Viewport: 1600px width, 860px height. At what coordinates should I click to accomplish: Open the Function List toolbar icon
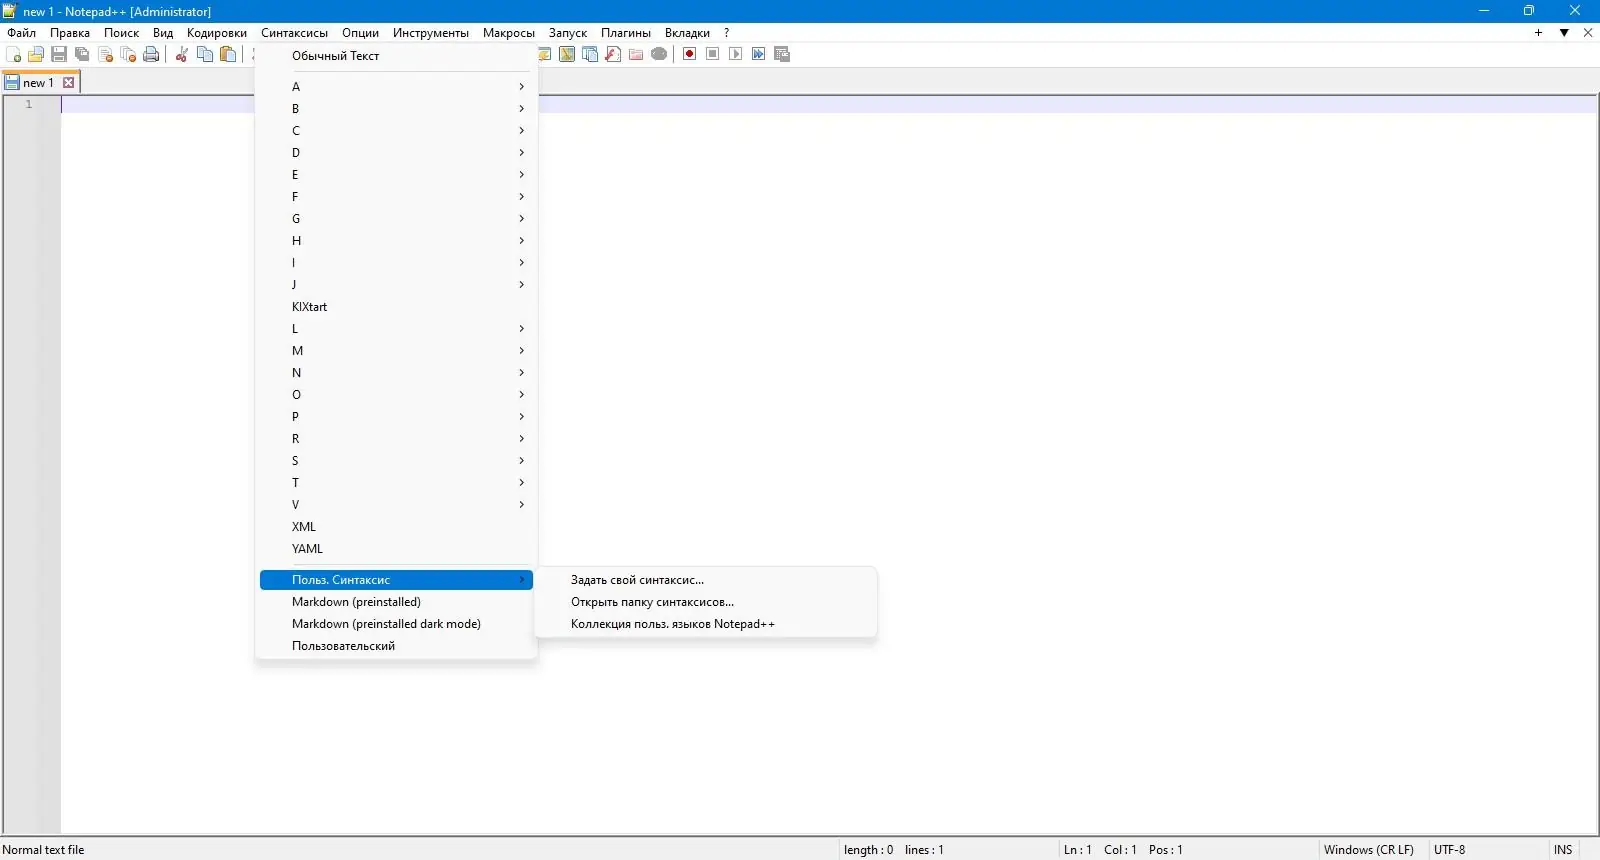613,54
